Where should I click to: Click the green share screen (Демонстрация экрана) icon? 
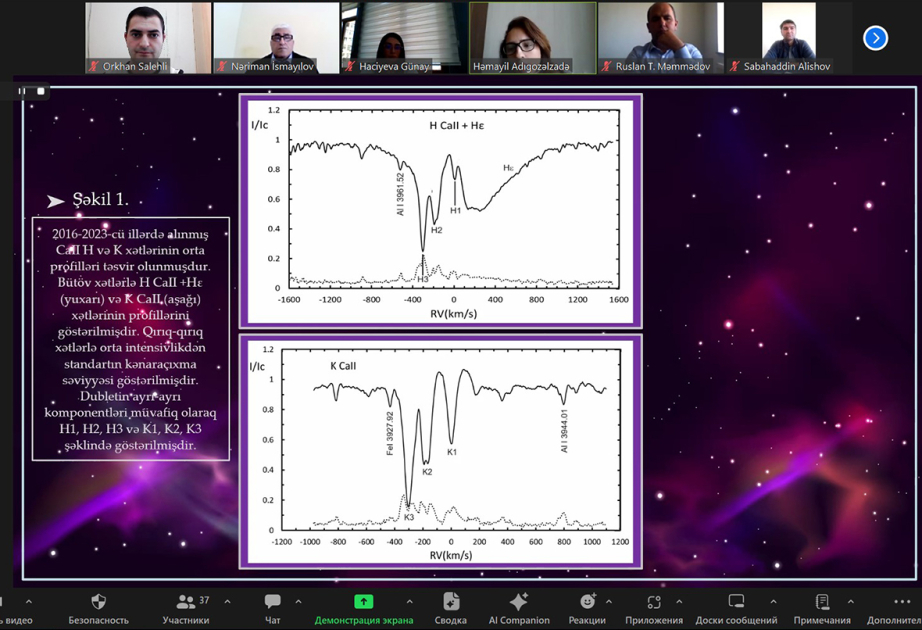363,601
